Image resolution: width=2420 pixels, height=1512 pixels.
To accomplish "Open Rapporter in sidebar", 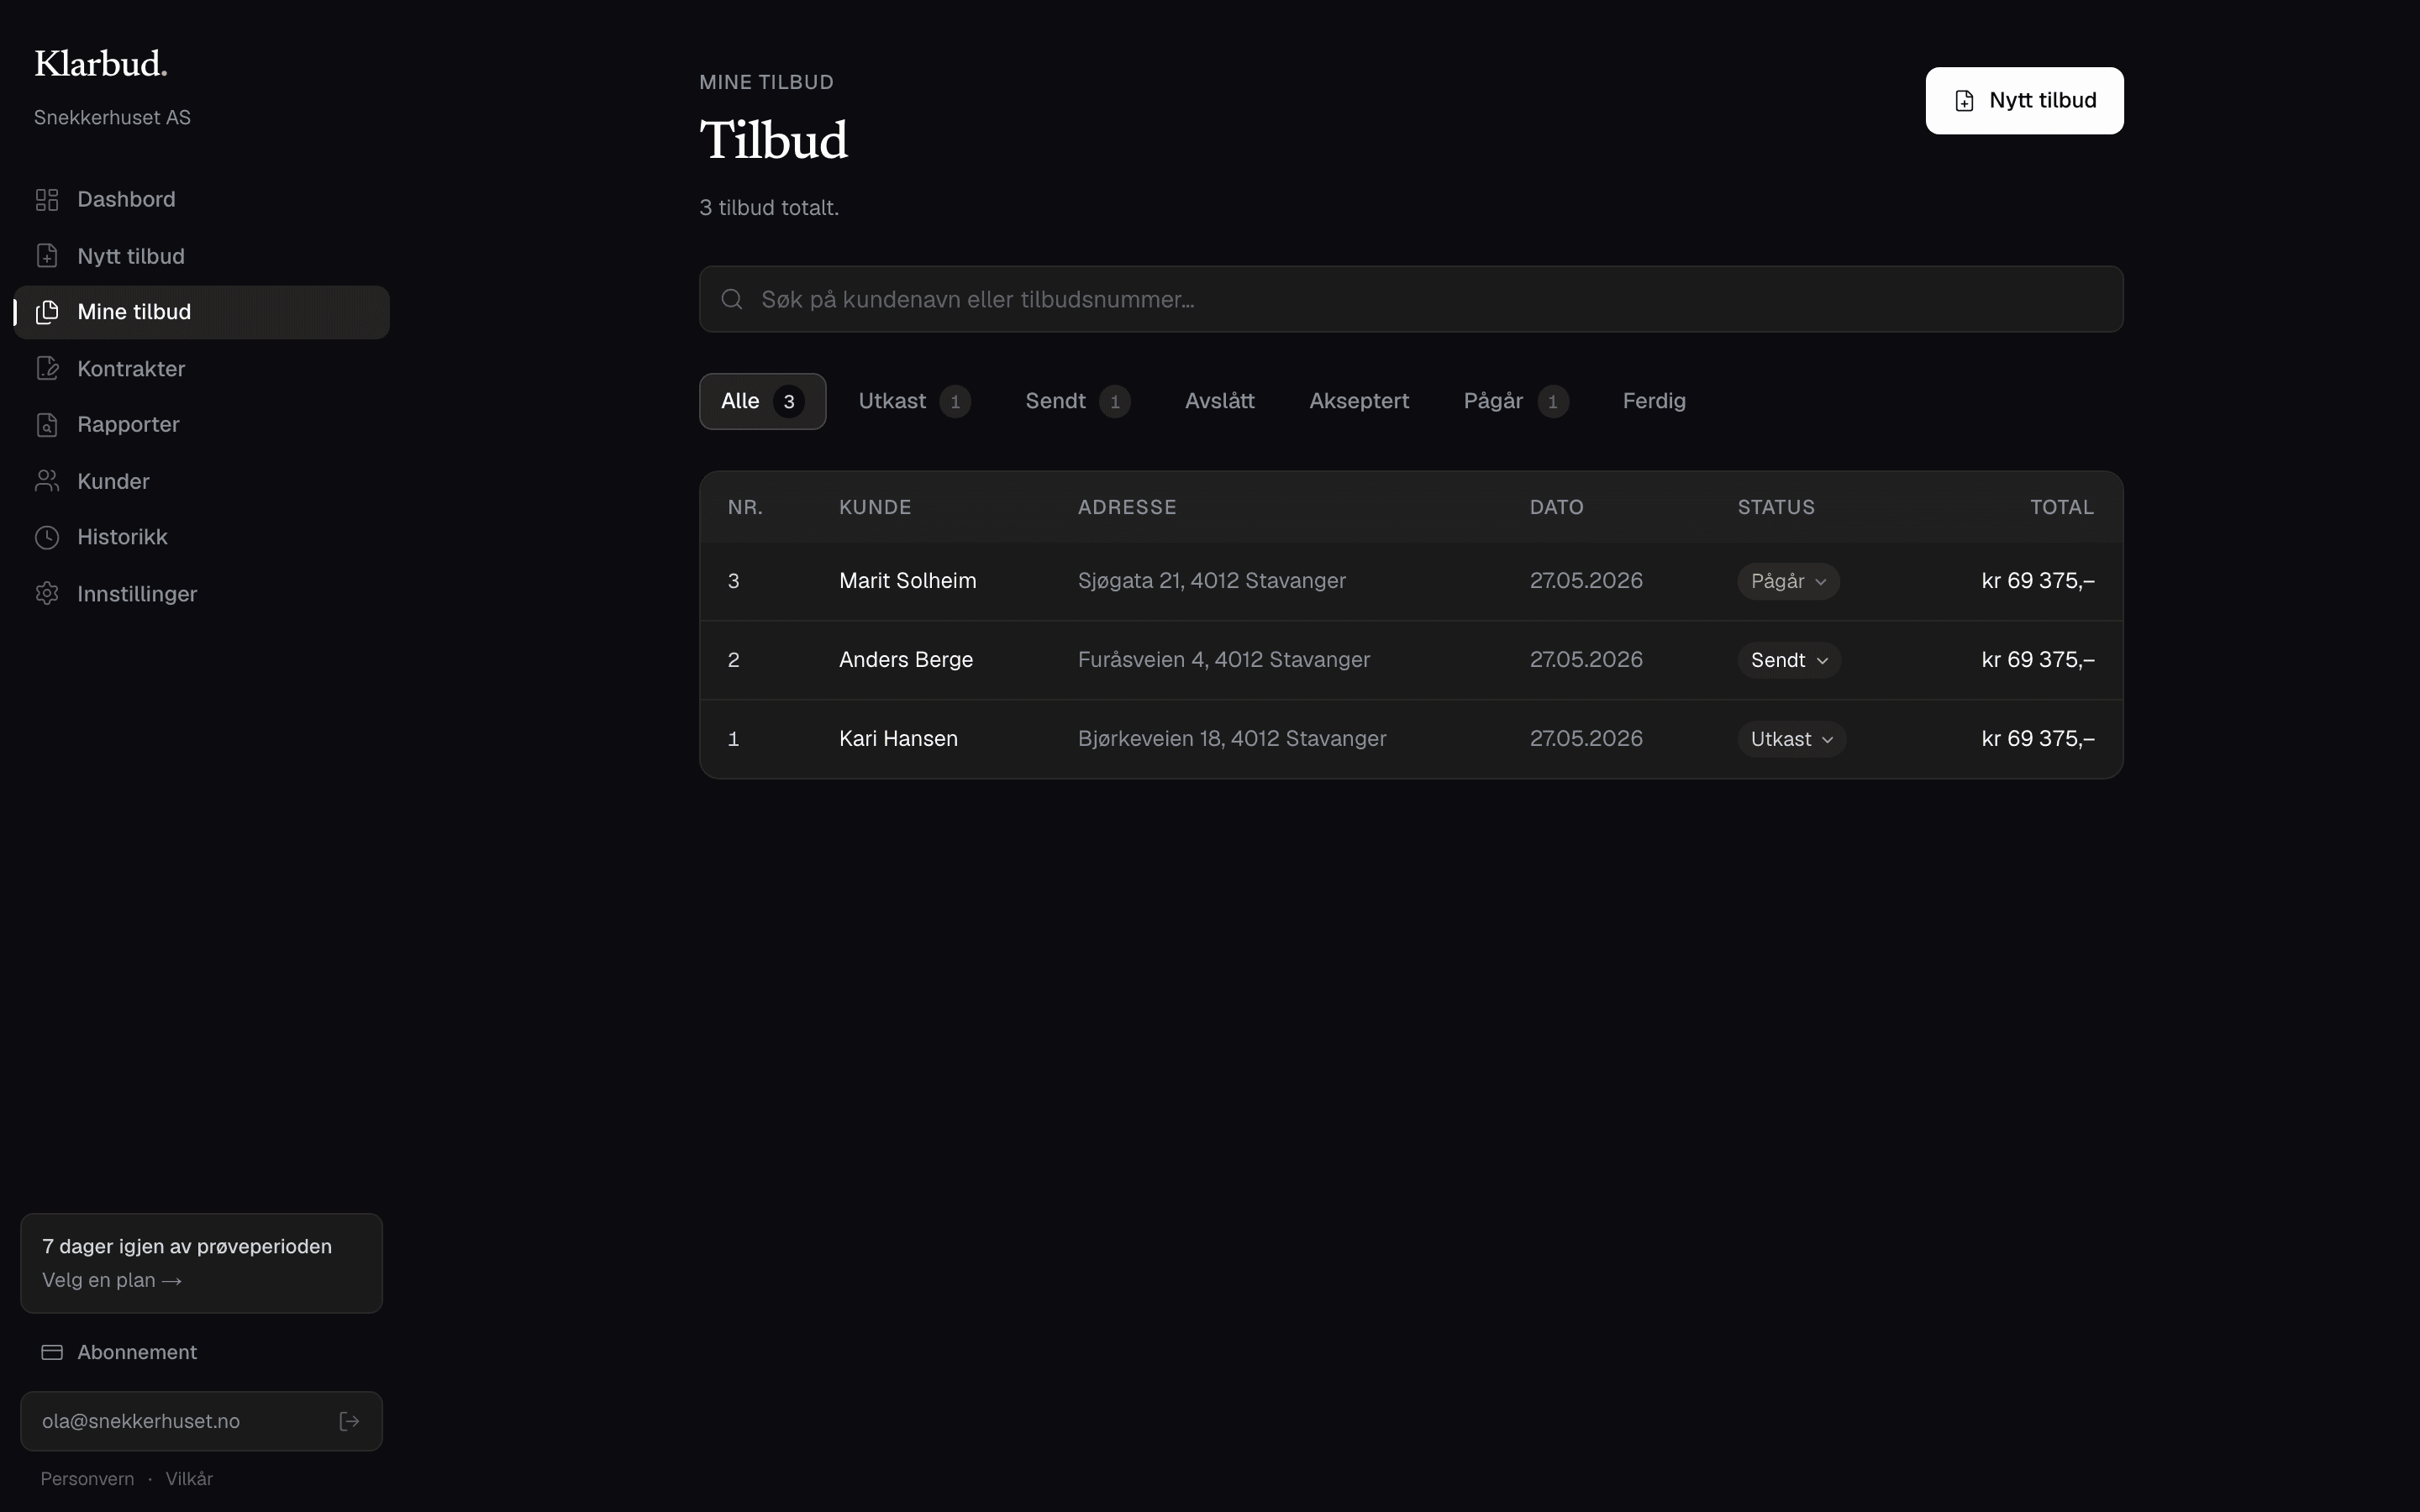I will click(x=201, y=425).
